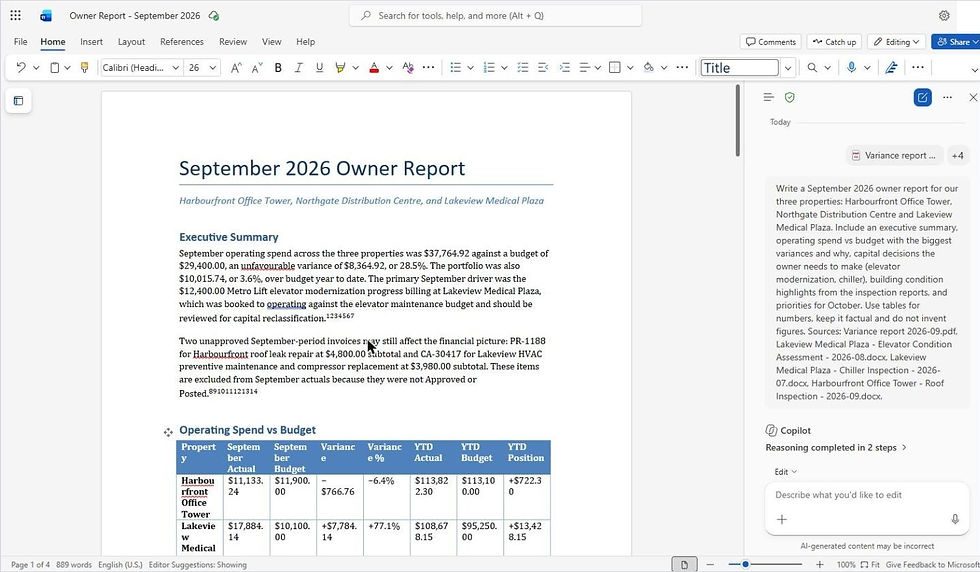Open the font name dropdown

[x=176, y=68]
